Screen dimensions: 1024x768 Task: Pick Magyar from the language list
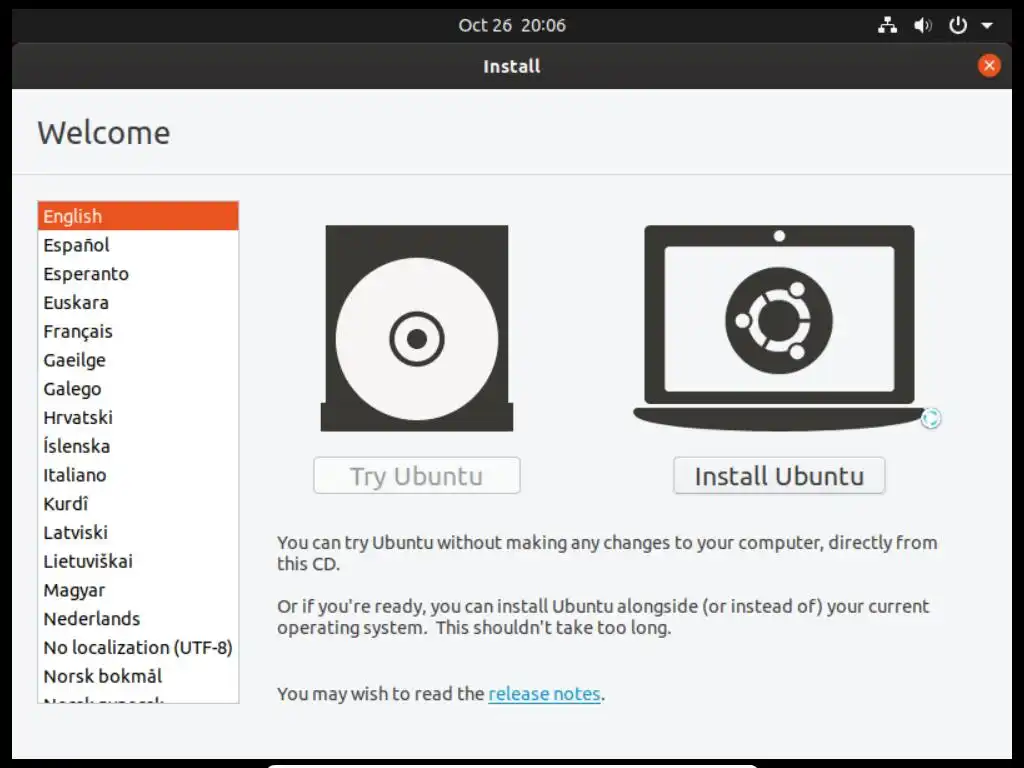138,590
